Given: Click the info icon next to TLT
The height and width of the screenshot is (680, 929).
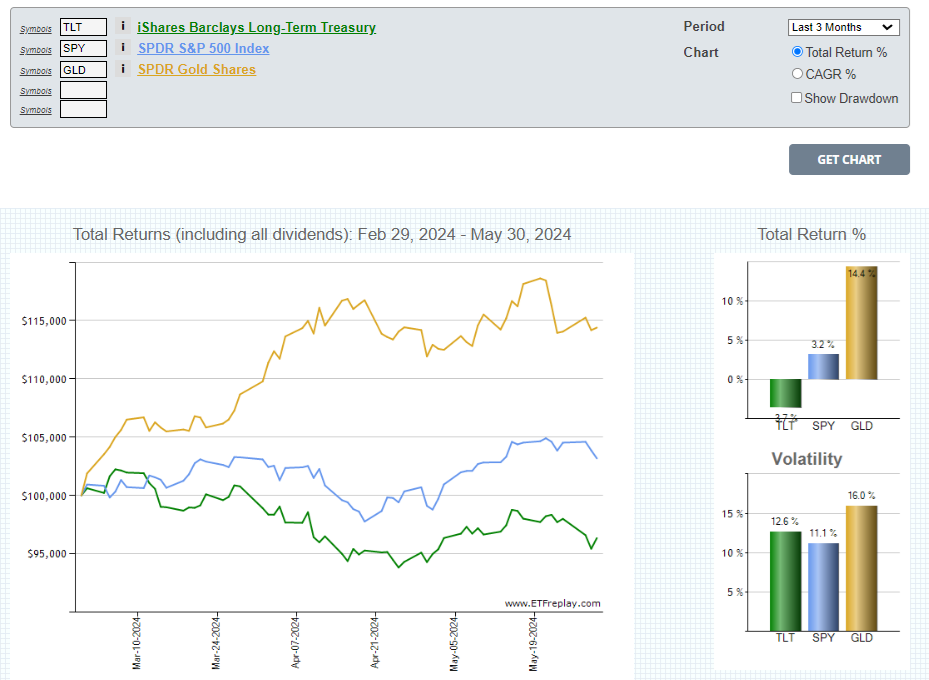Looking at the screenshot, I should click(x=123, y=27).
